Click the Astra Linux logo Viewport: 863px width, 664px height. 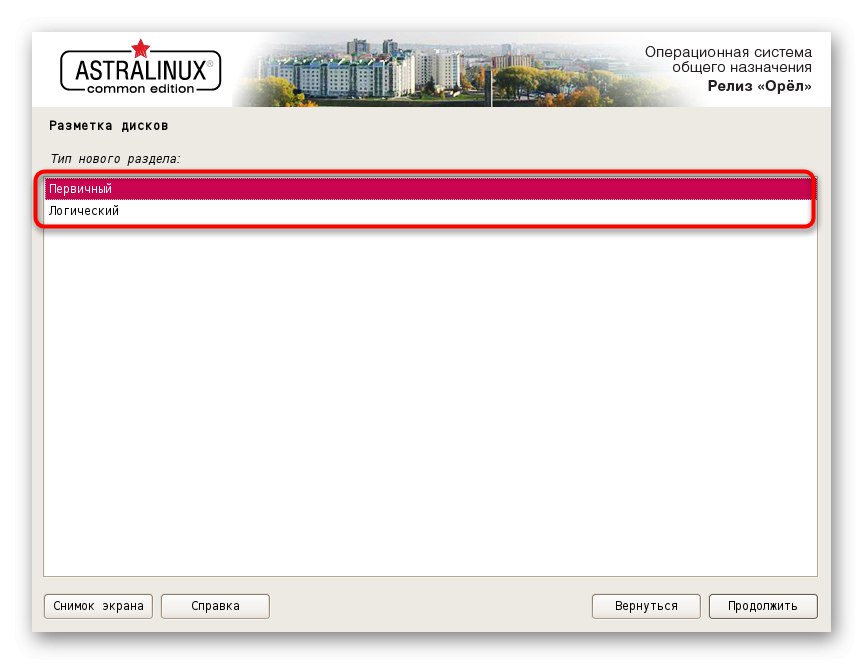coord(139,69)
